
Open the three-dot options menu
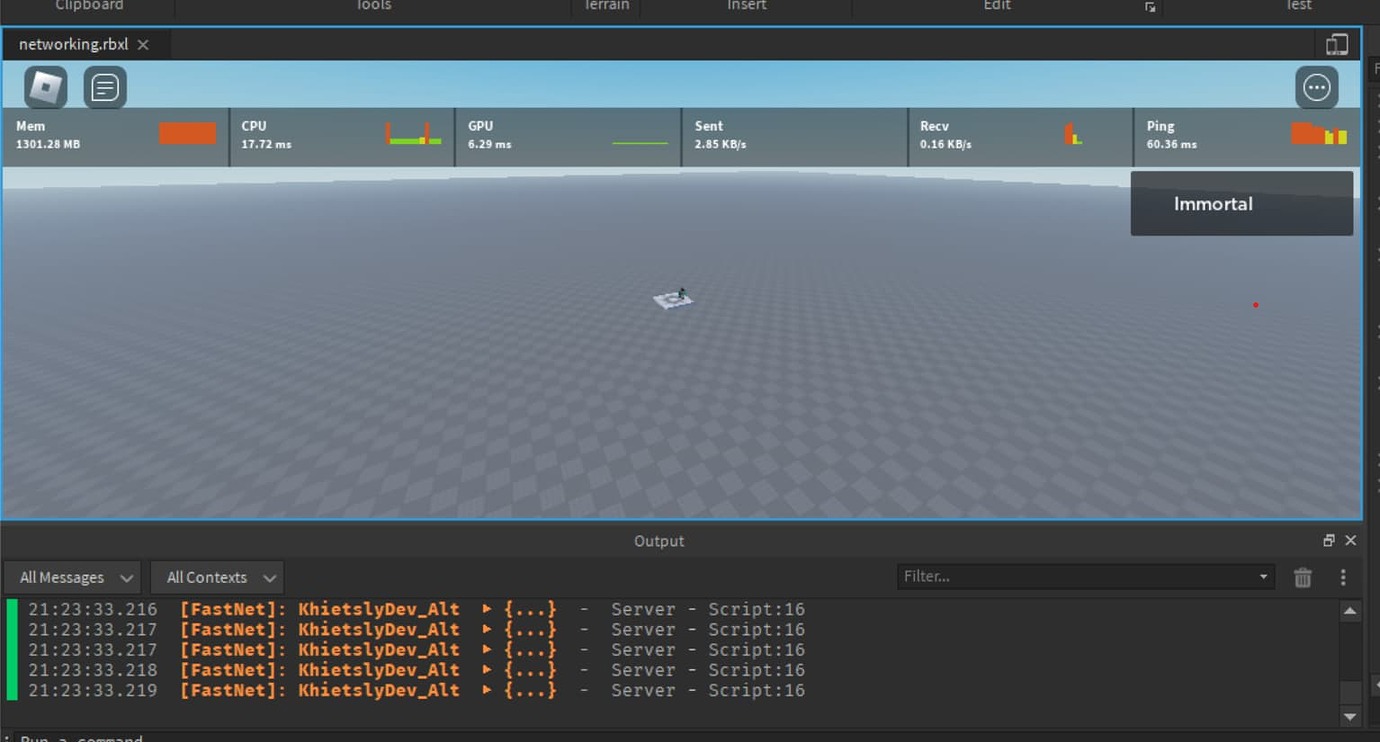pyautogui.click(x=1317, y=88)
